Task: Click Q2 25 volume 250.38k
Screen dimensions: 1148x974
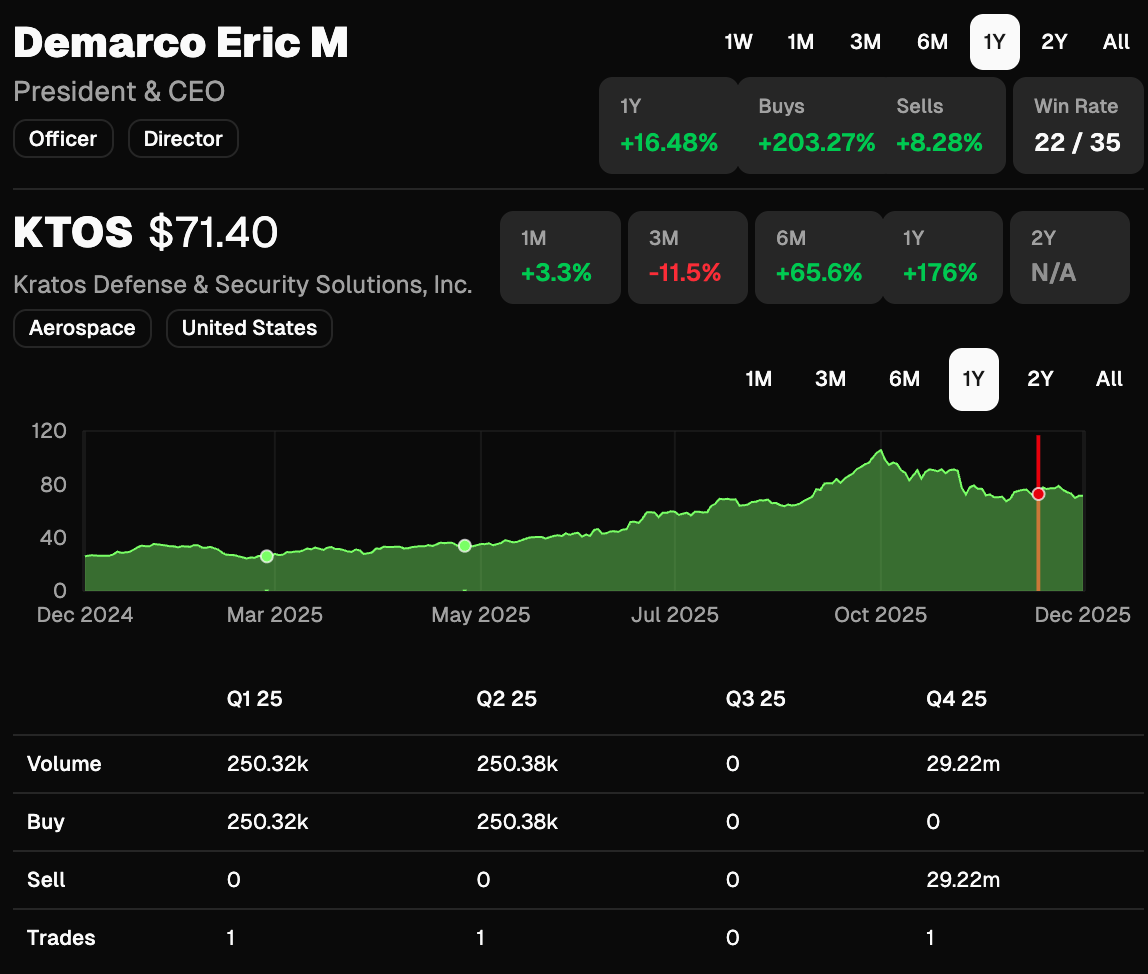Action: pos(517,764)
